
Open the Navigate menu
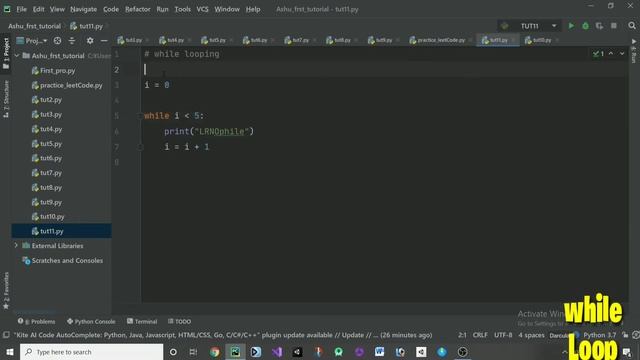pos(83,9)
